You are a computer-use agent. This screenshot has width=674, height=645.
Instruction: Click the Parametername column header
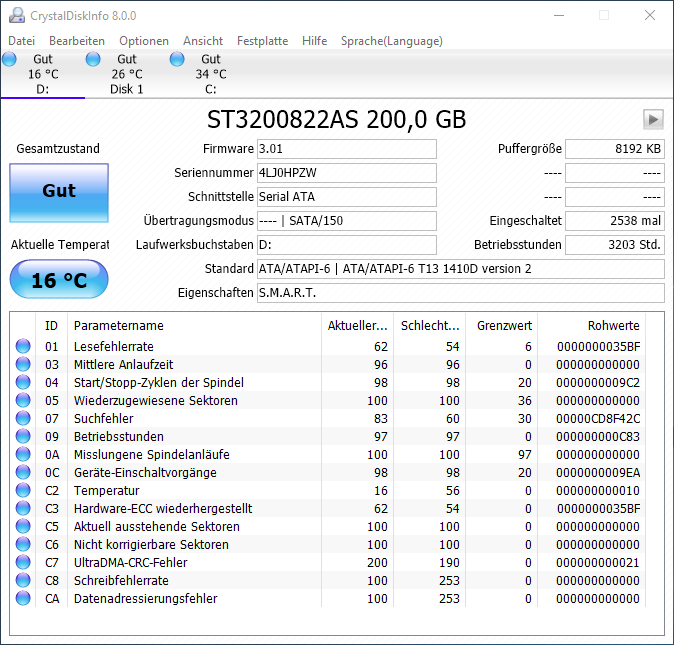pyautogui.click(x=194, y=326)
